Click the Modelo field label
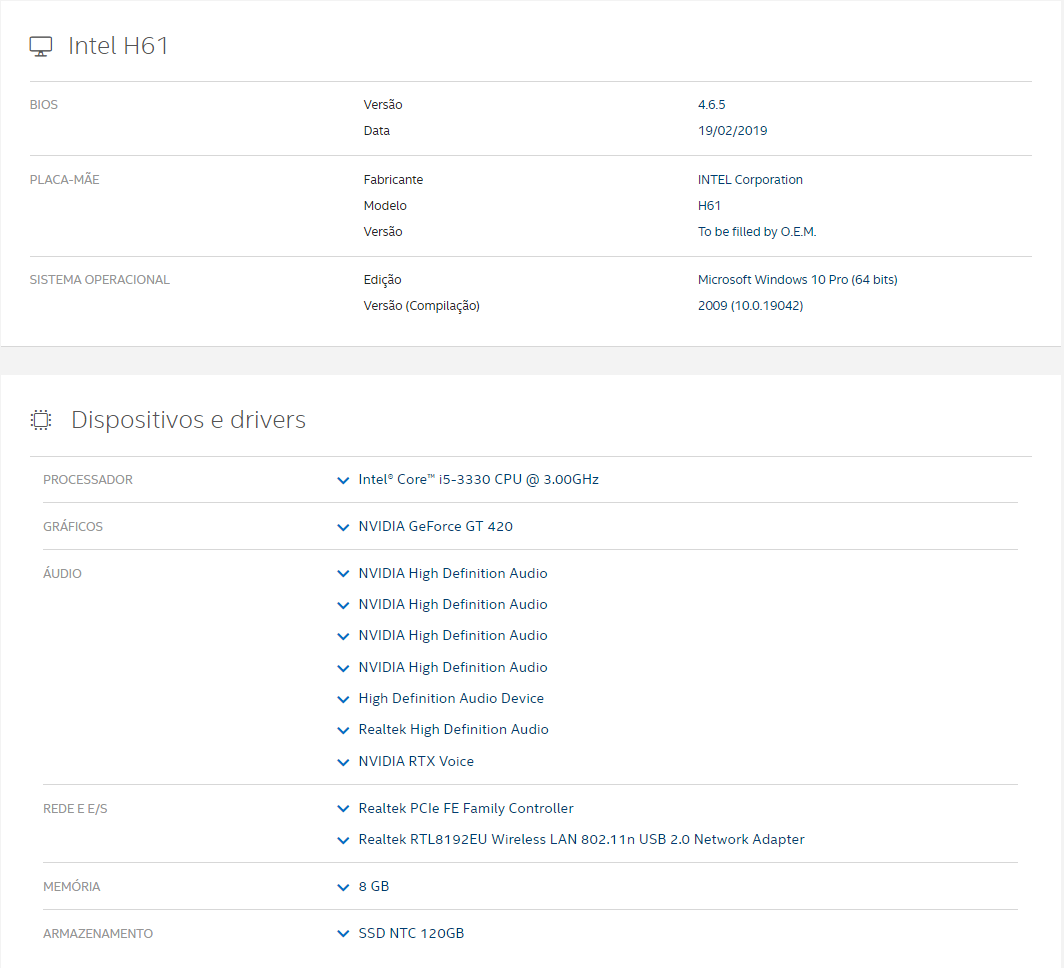This screenshot has height=968, width=1064. [385, 206]
